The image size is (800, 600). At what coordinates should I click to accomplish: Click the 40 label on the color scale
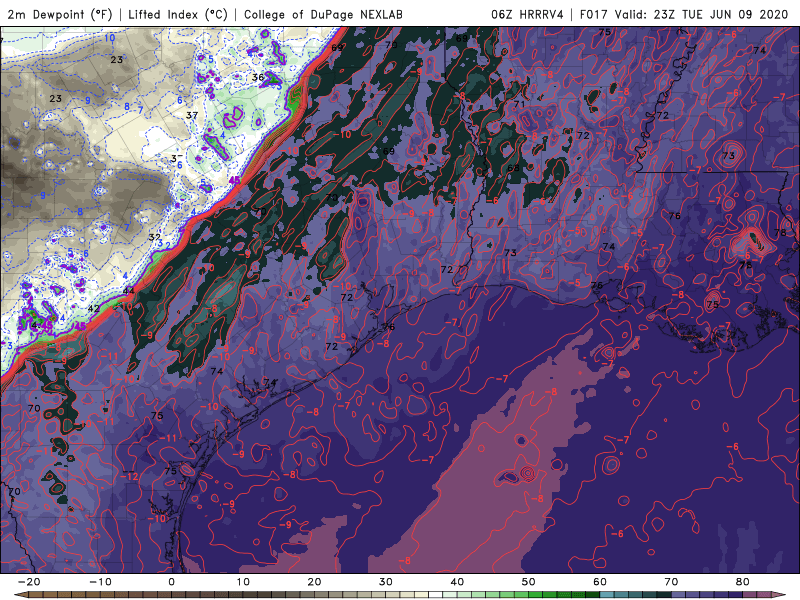click(457, 582)
